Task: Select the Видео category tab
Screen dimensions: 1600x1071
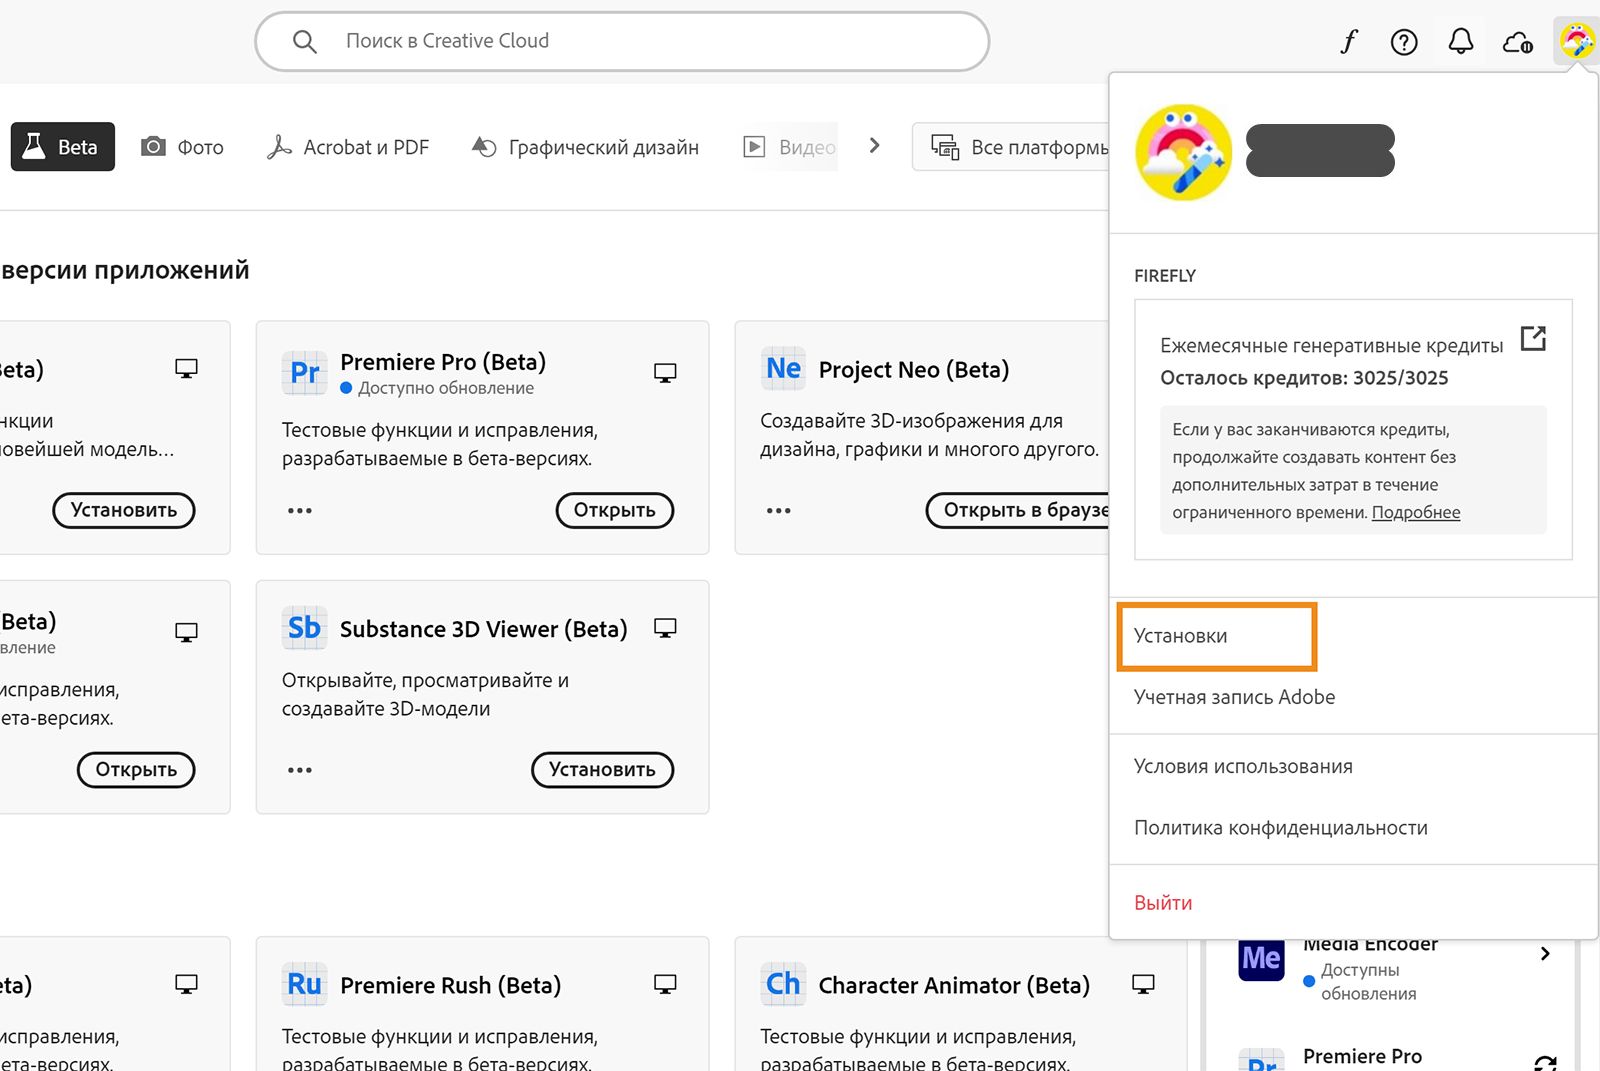Action: click(x=790, y=147)
